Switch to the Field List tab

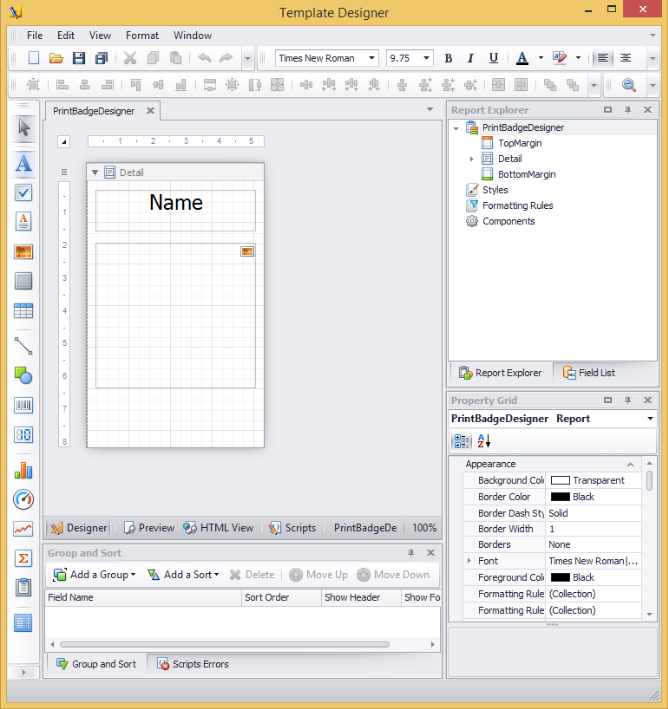click(x=589, y=373)
